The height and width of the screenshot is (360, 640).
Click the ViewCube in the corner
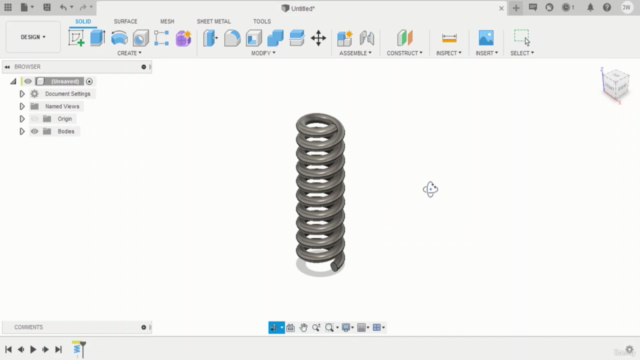tap(616, 84)
